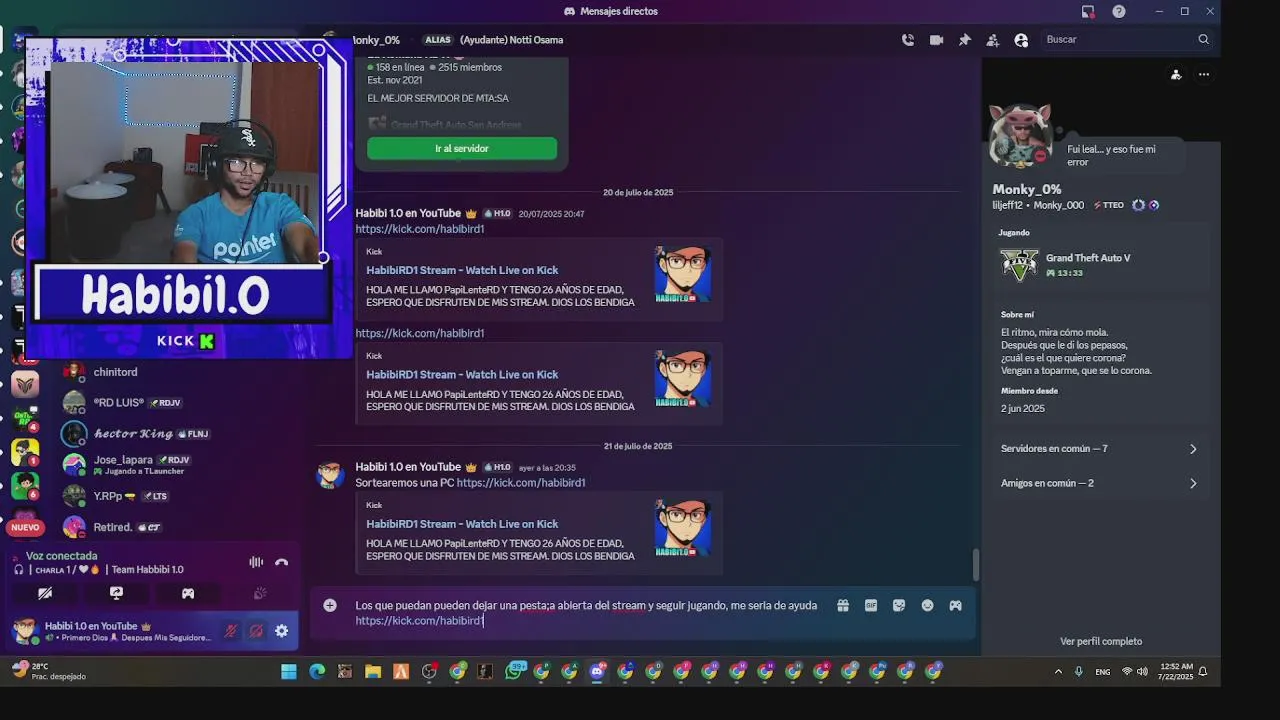Viewport: 1280px width, 720px height.
Task: Open kick.com link in 'Sortearemos una PC' message
Action: click(521, 483)
